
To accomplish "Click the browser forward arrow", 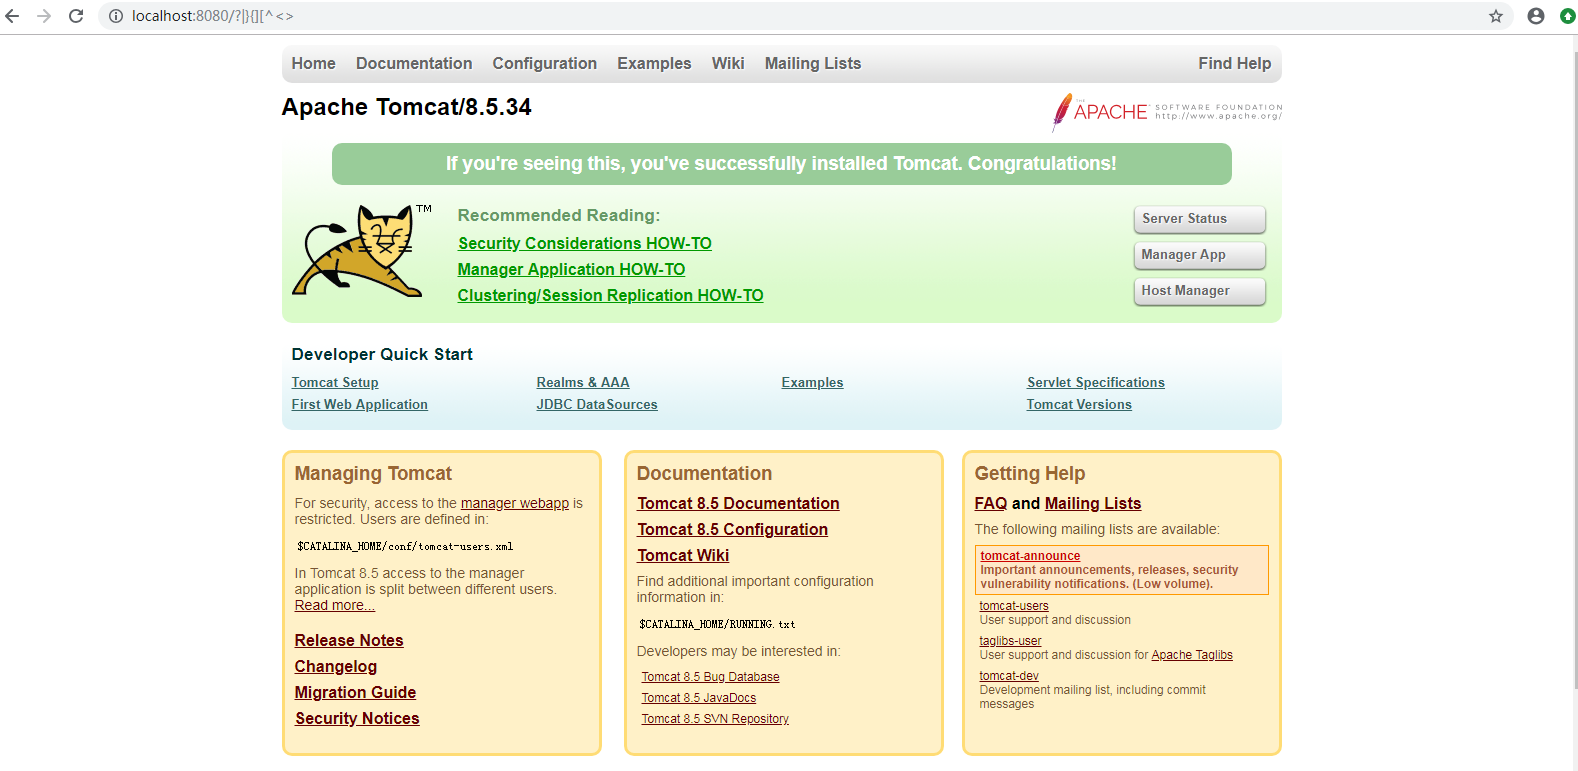I will (x=44, y=16).
